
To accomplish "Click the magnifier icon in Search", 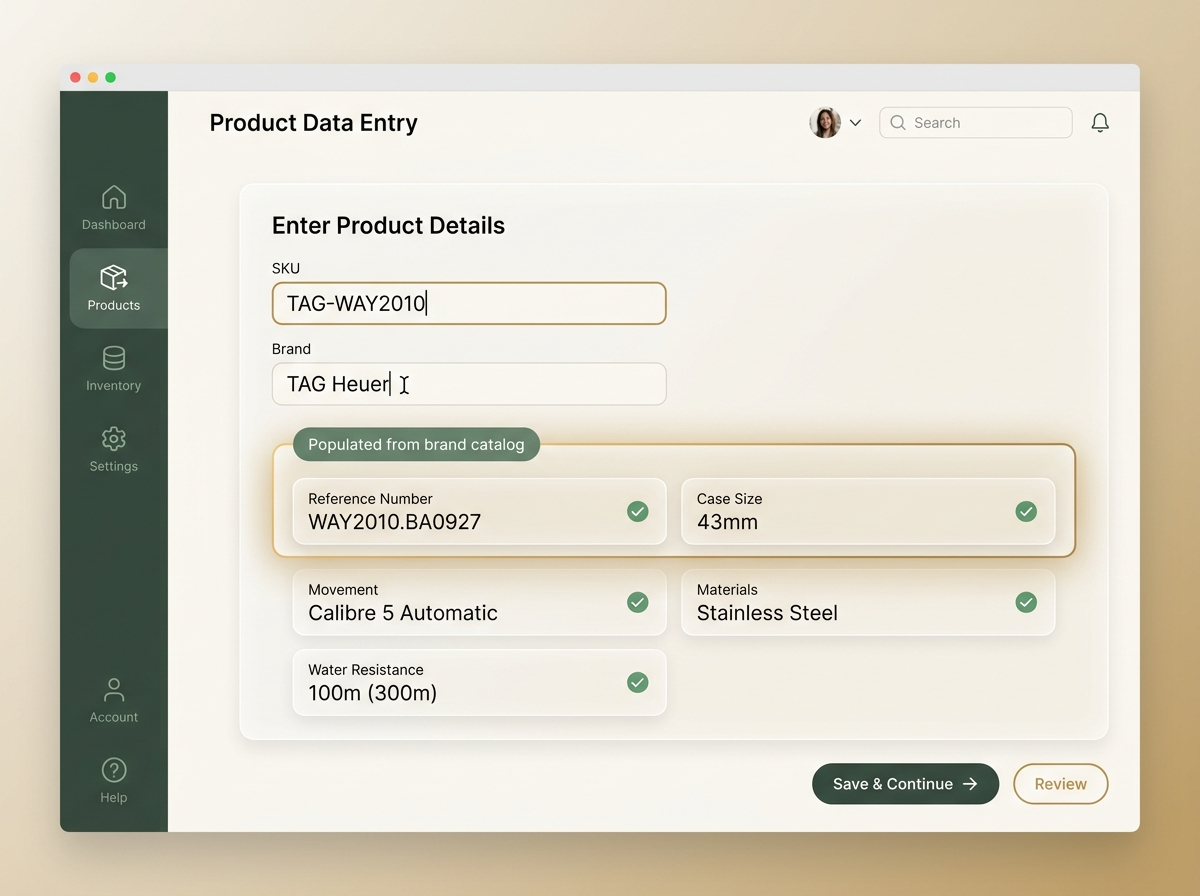I will point(898,123).
